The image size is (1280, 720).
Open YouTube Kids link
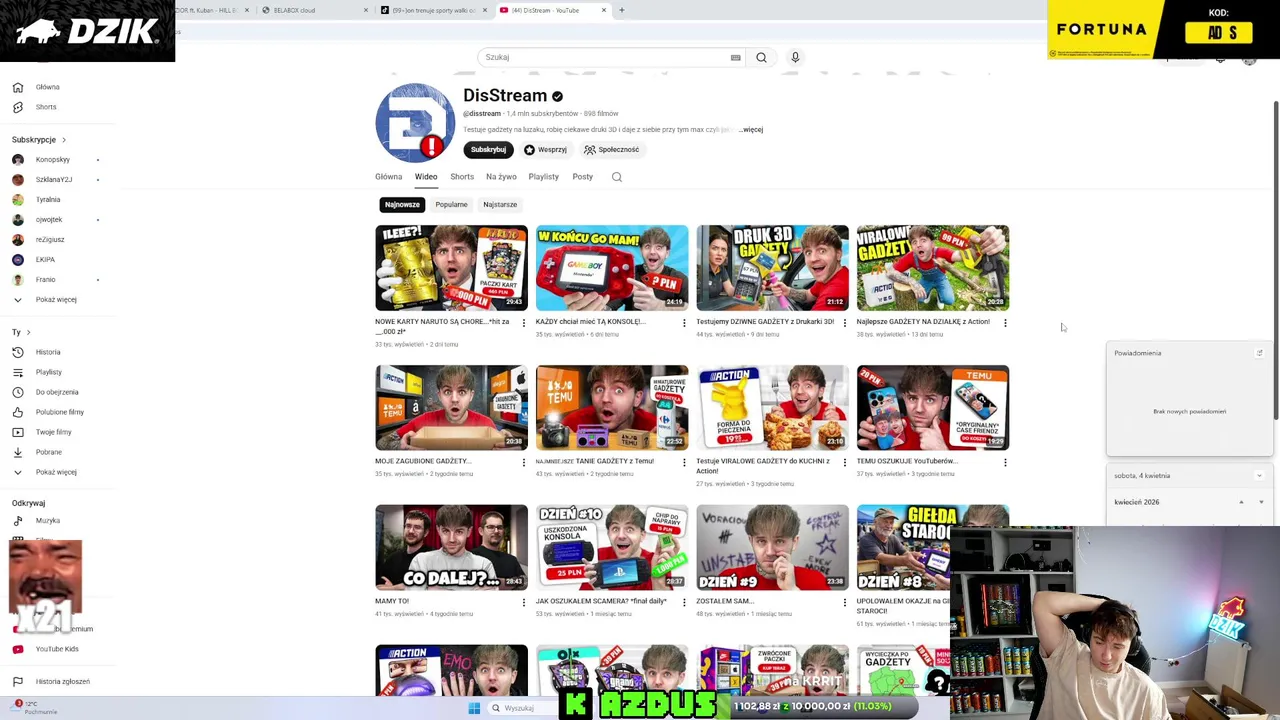point(57,649)
